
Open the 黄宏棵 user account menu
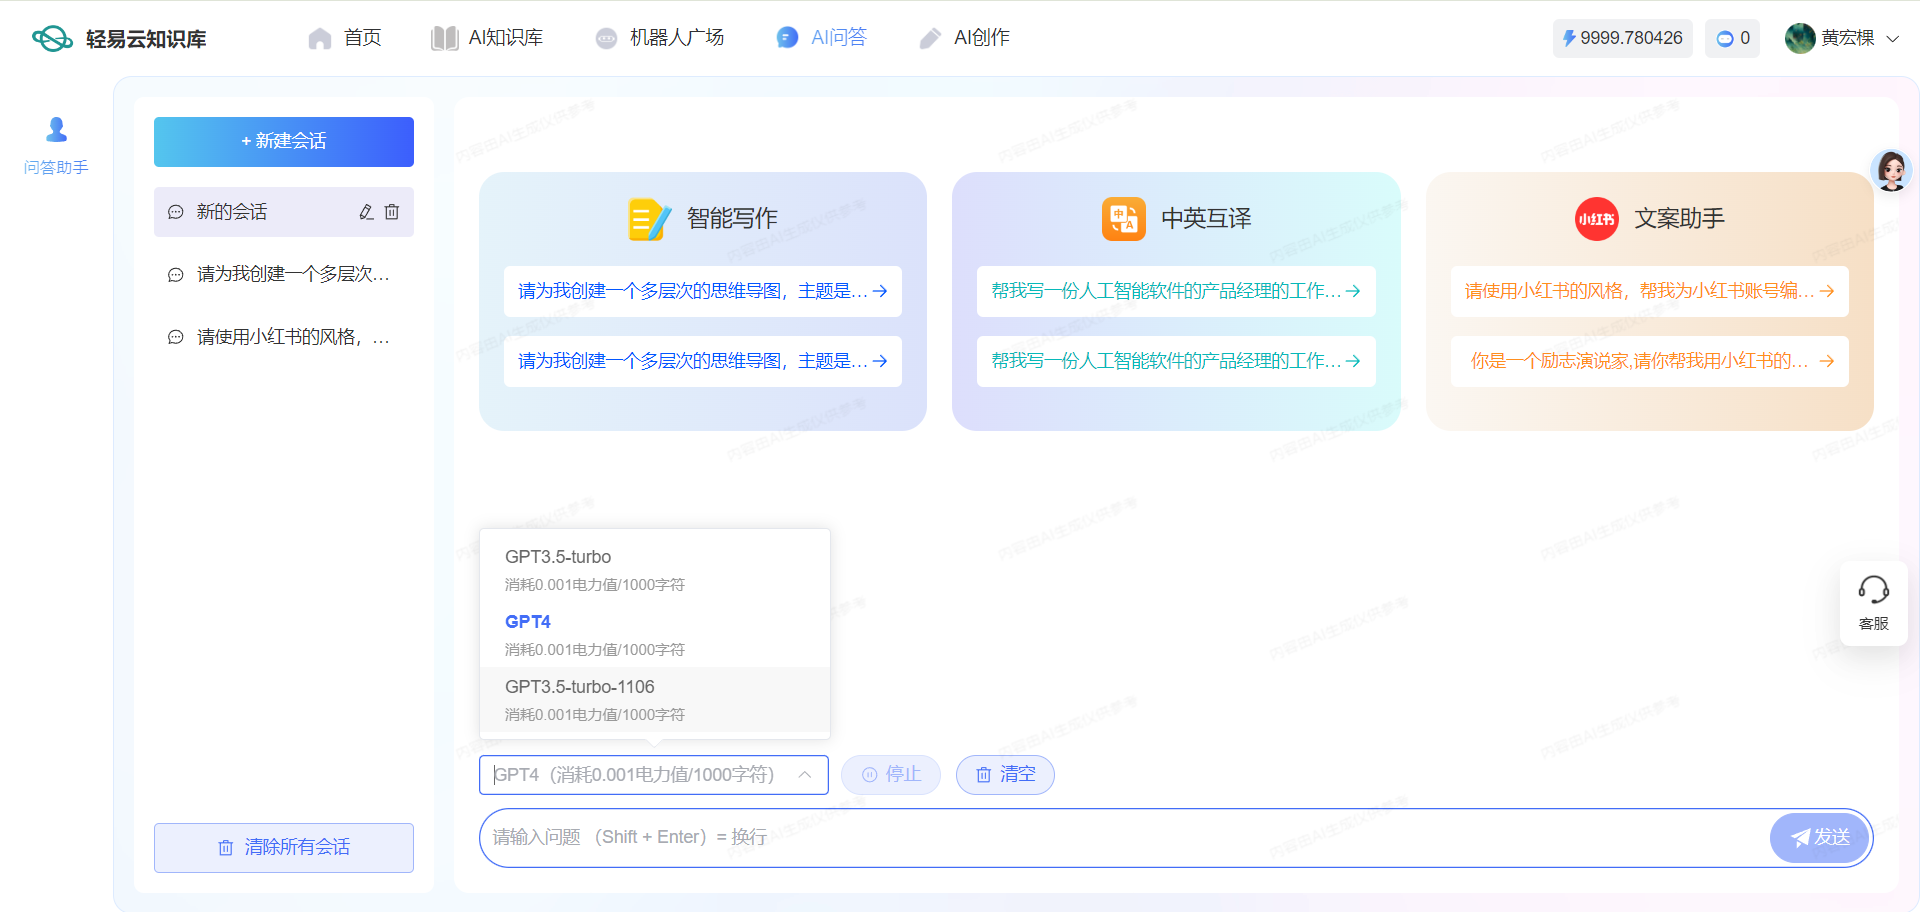point(1842,38)
